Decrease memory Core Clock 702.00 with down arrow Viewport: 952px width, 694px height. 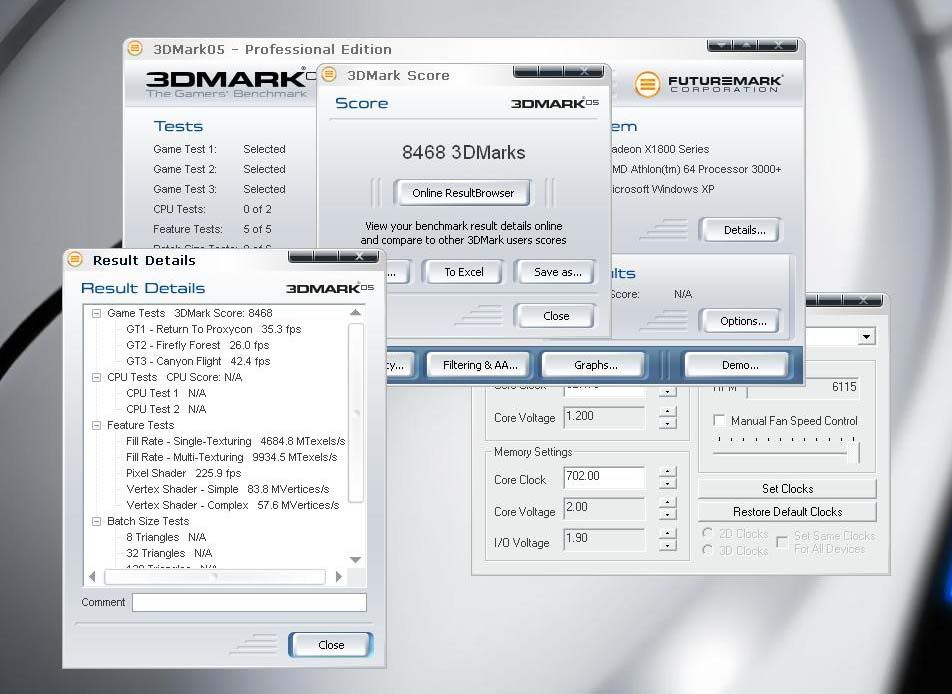[x=668, y=483]
